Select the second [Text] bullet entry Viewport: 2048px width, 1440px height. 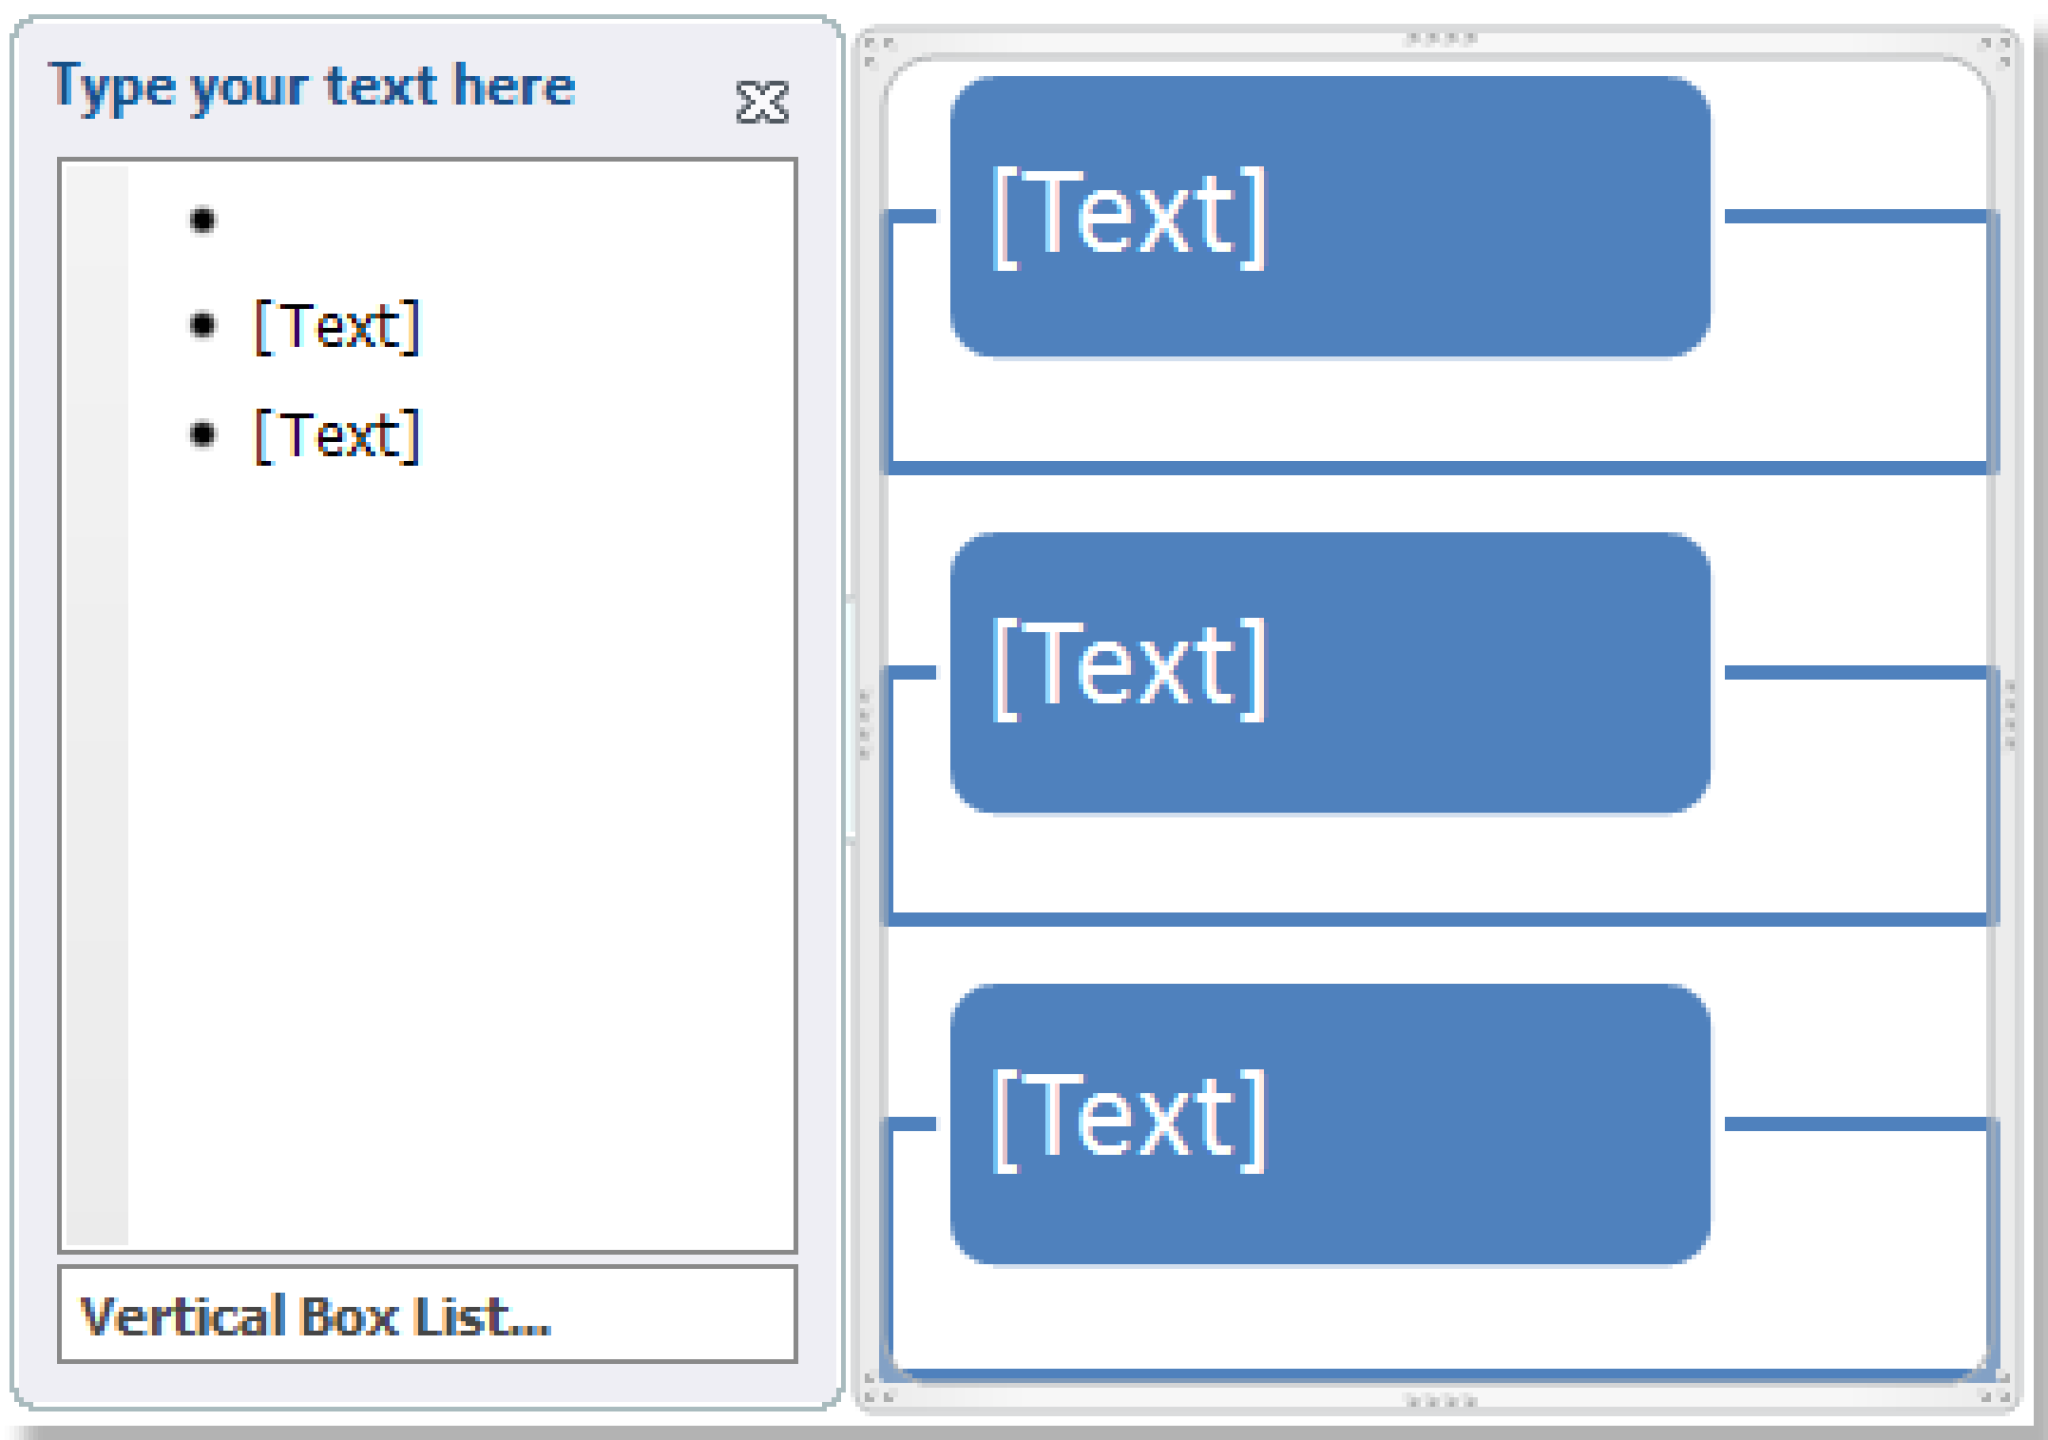pyautogui.click(x=335, y=324)
